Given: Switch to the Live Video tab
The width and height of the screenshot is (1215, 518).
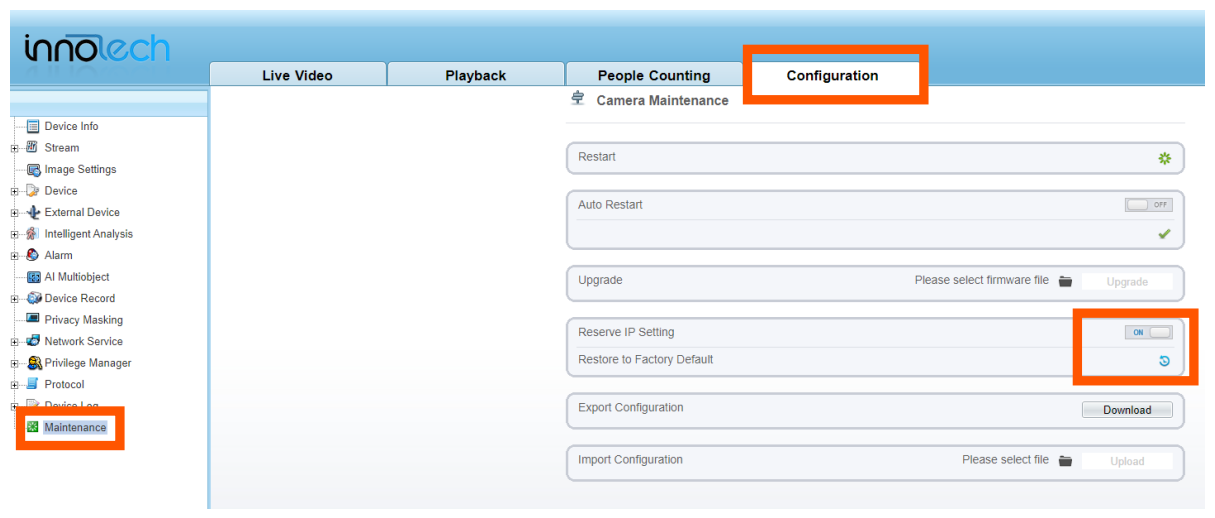Looking at the screenshot, I should (297, 75).
